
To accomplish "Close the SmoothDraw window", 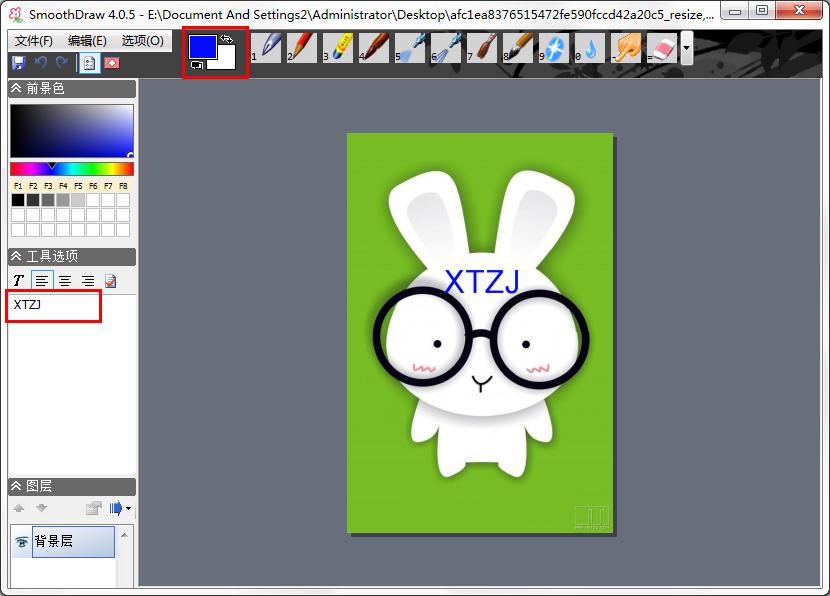I will click(x=800, y=11).
